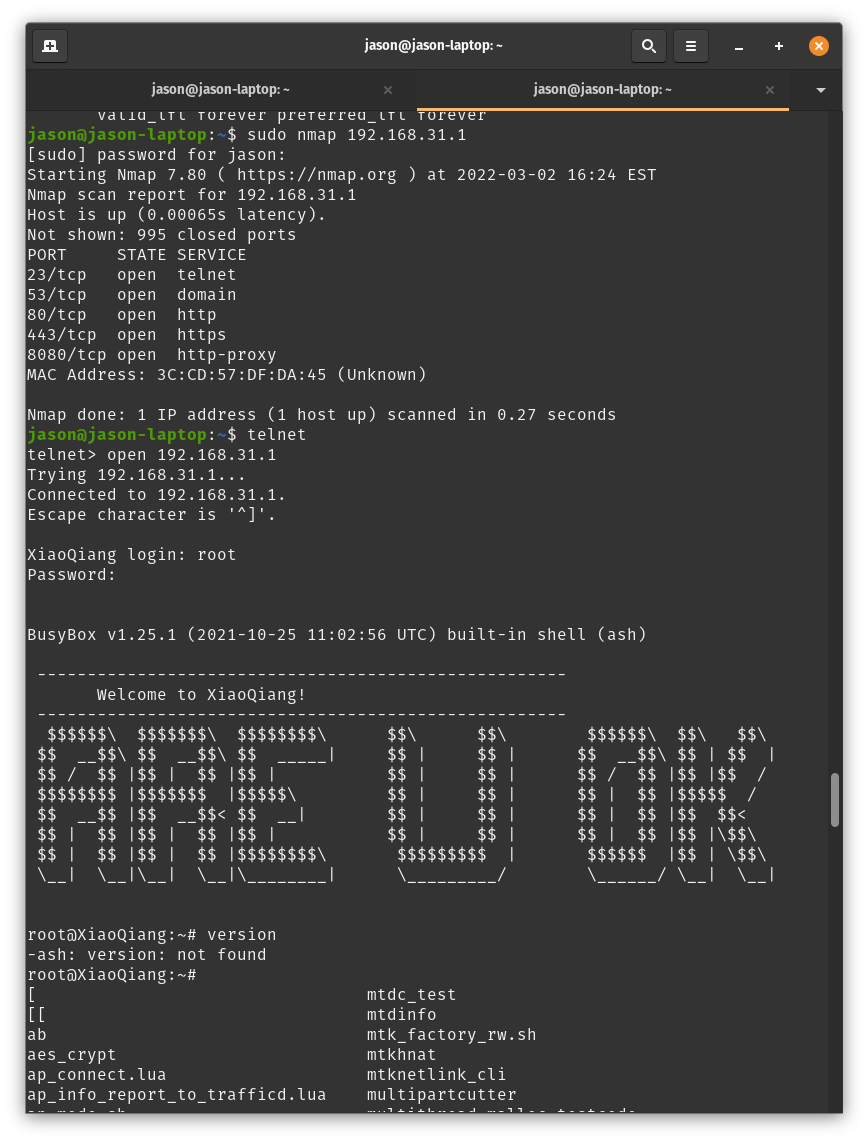Click the https://nmap.org link
The height and width of the screenshot is (1142, 868).
[x=316, y=175]
